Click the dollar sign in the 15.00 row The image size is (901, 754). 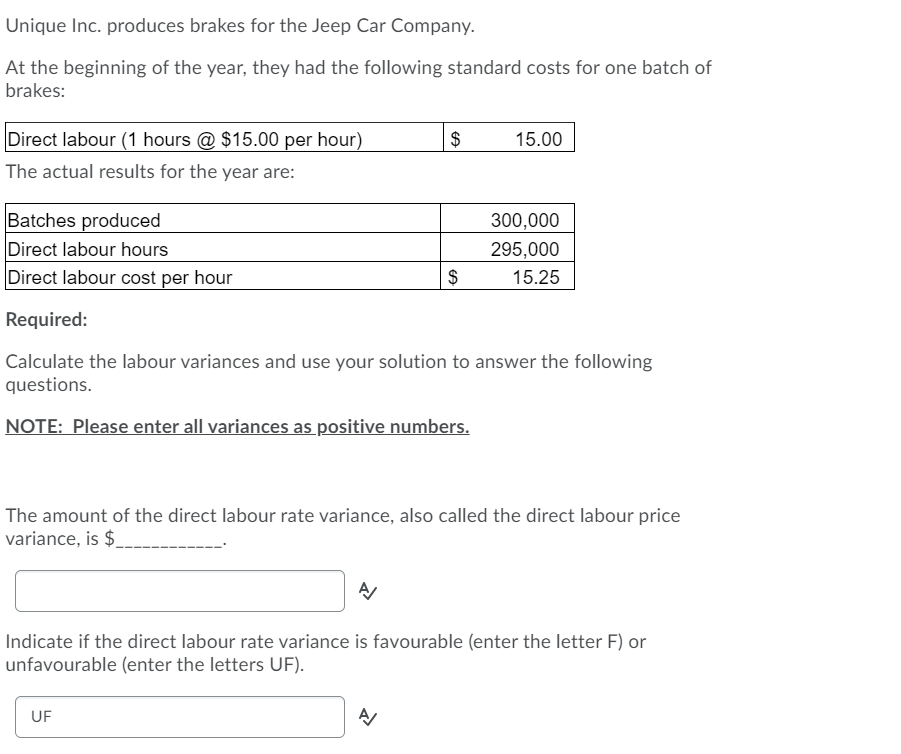pyautogui.click(x=456, y=139)
